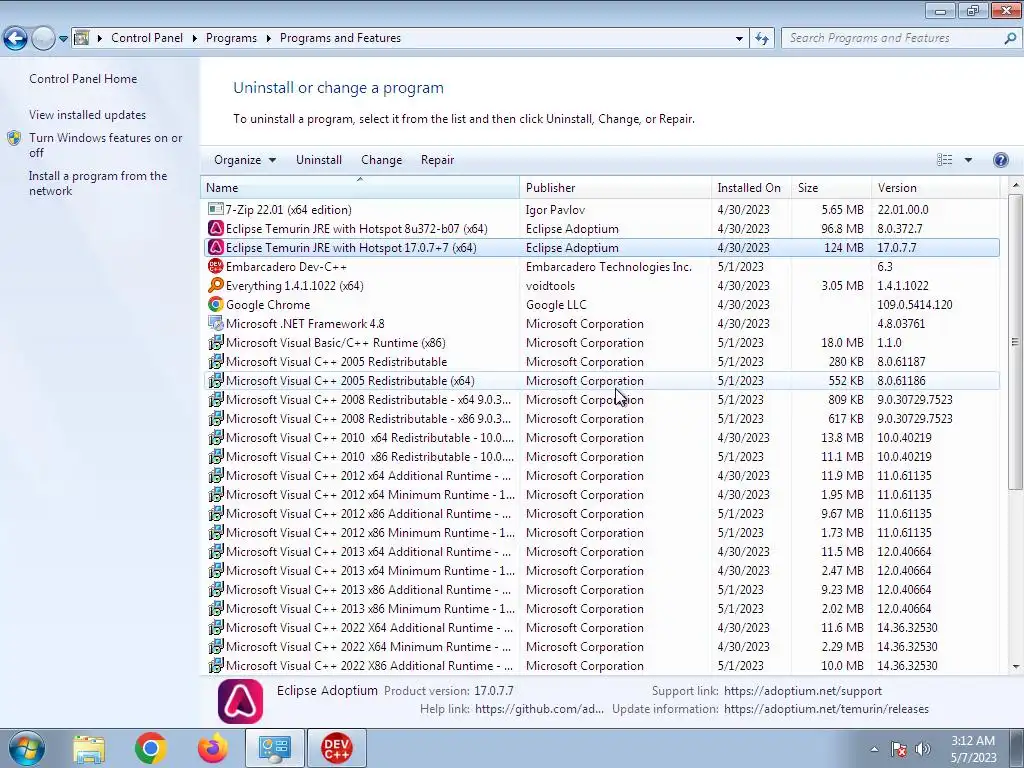Click the adoptium.net/support link
Image resolution: width=1024 pixels, height=768 pixels.
coord(803,691)
